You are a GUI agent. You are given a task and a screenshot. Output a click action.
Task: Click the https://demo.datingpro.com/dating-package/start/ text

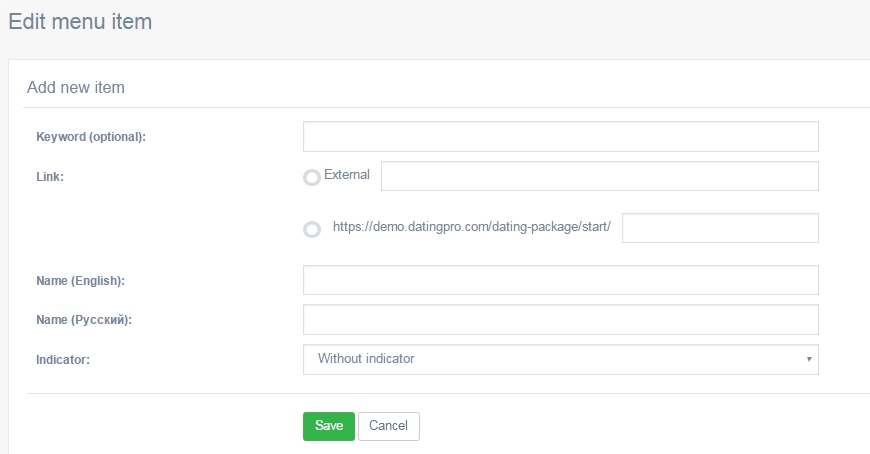(x=472, y=226)
